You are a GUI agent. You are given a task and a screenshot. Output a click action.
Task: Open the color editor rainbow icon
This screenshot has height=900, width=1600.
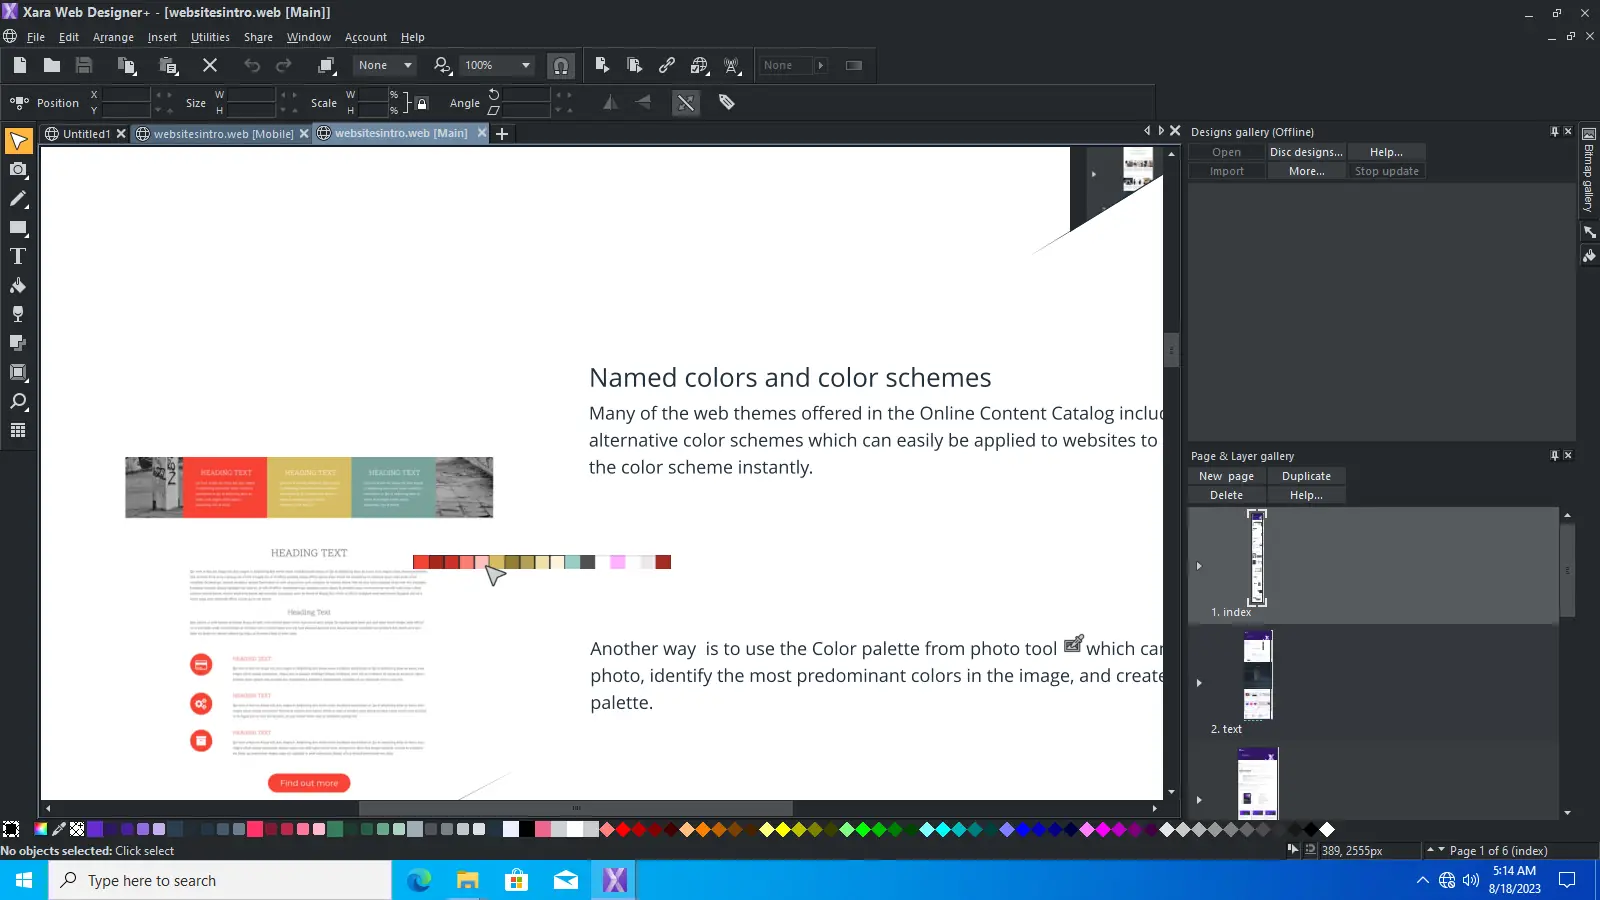click(41, 829)
